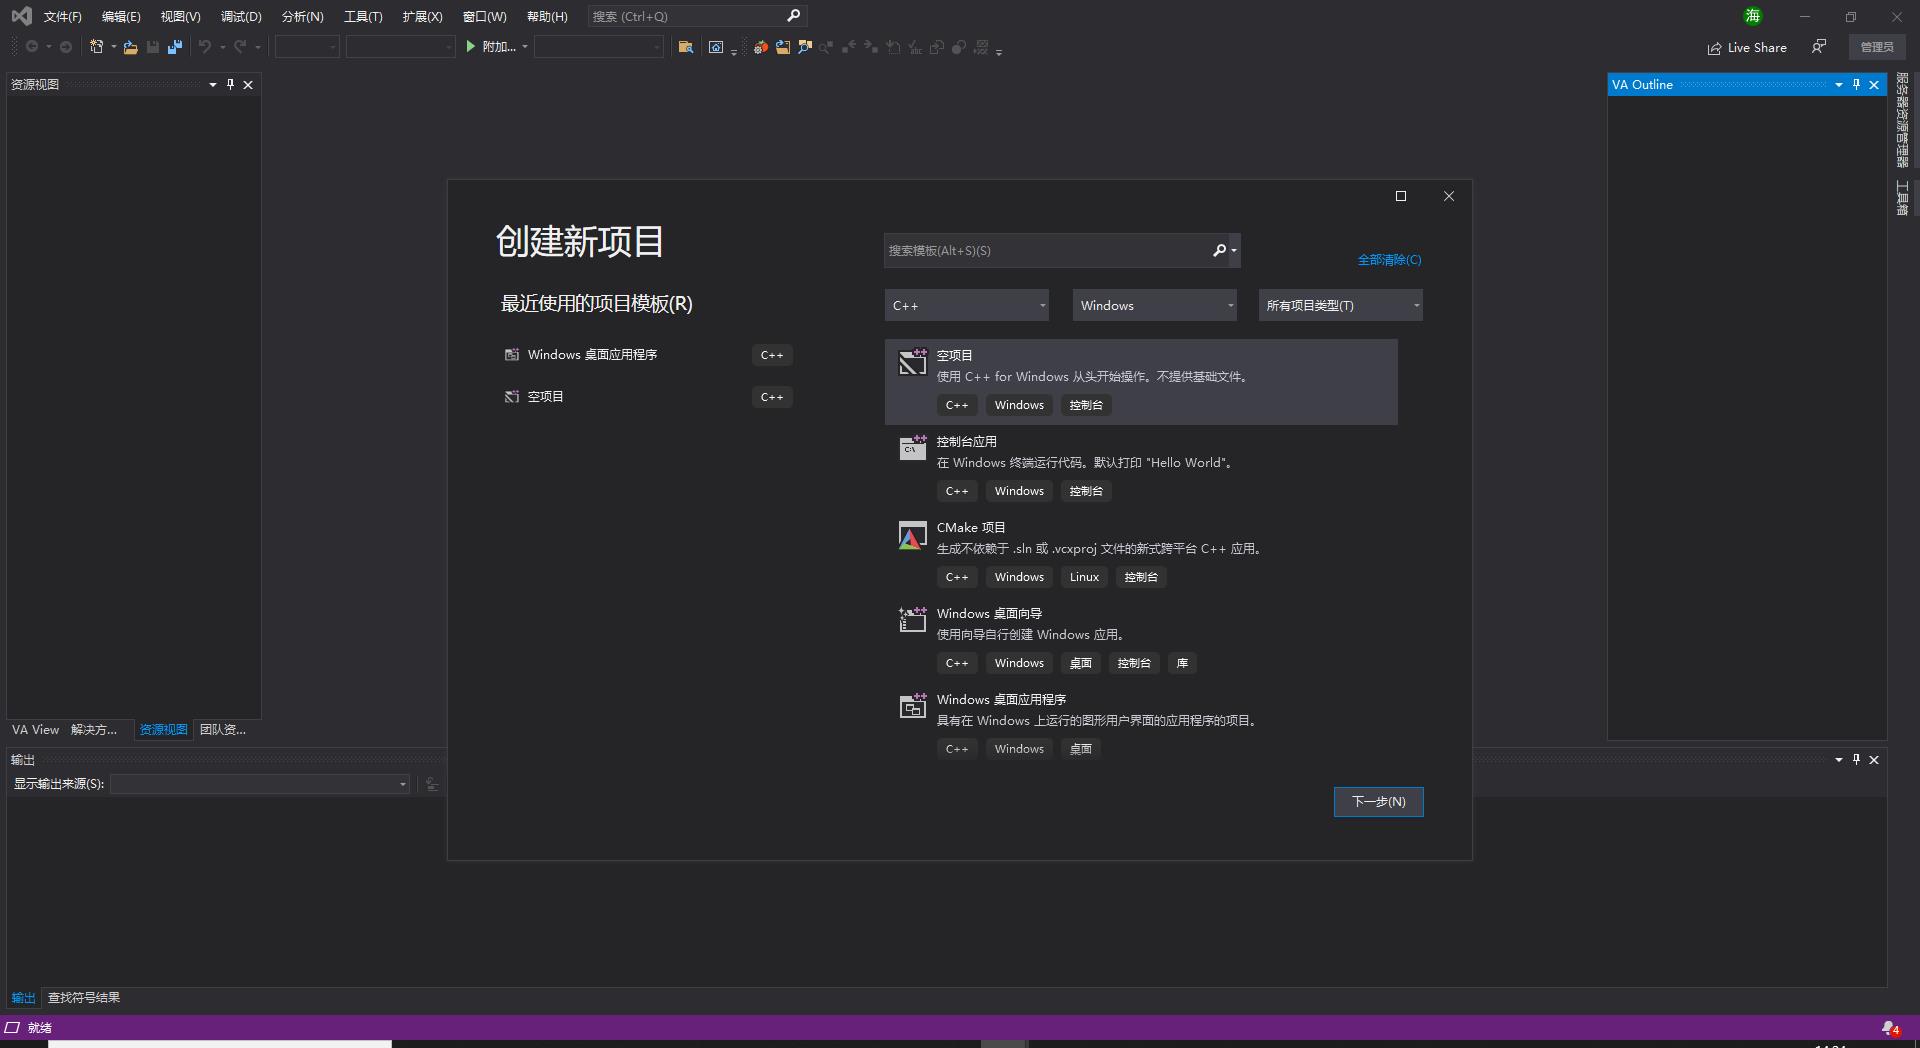Select the Windows desktop application template
Viewport: 1920px width, 1048px height.
coord(1141,726)
